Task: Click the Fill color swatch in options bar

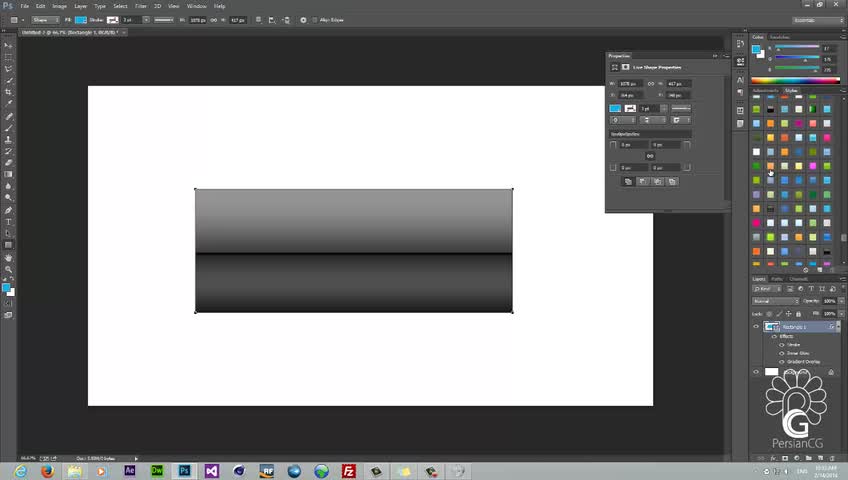Action: pyautogui.click(x=81, y=20)
